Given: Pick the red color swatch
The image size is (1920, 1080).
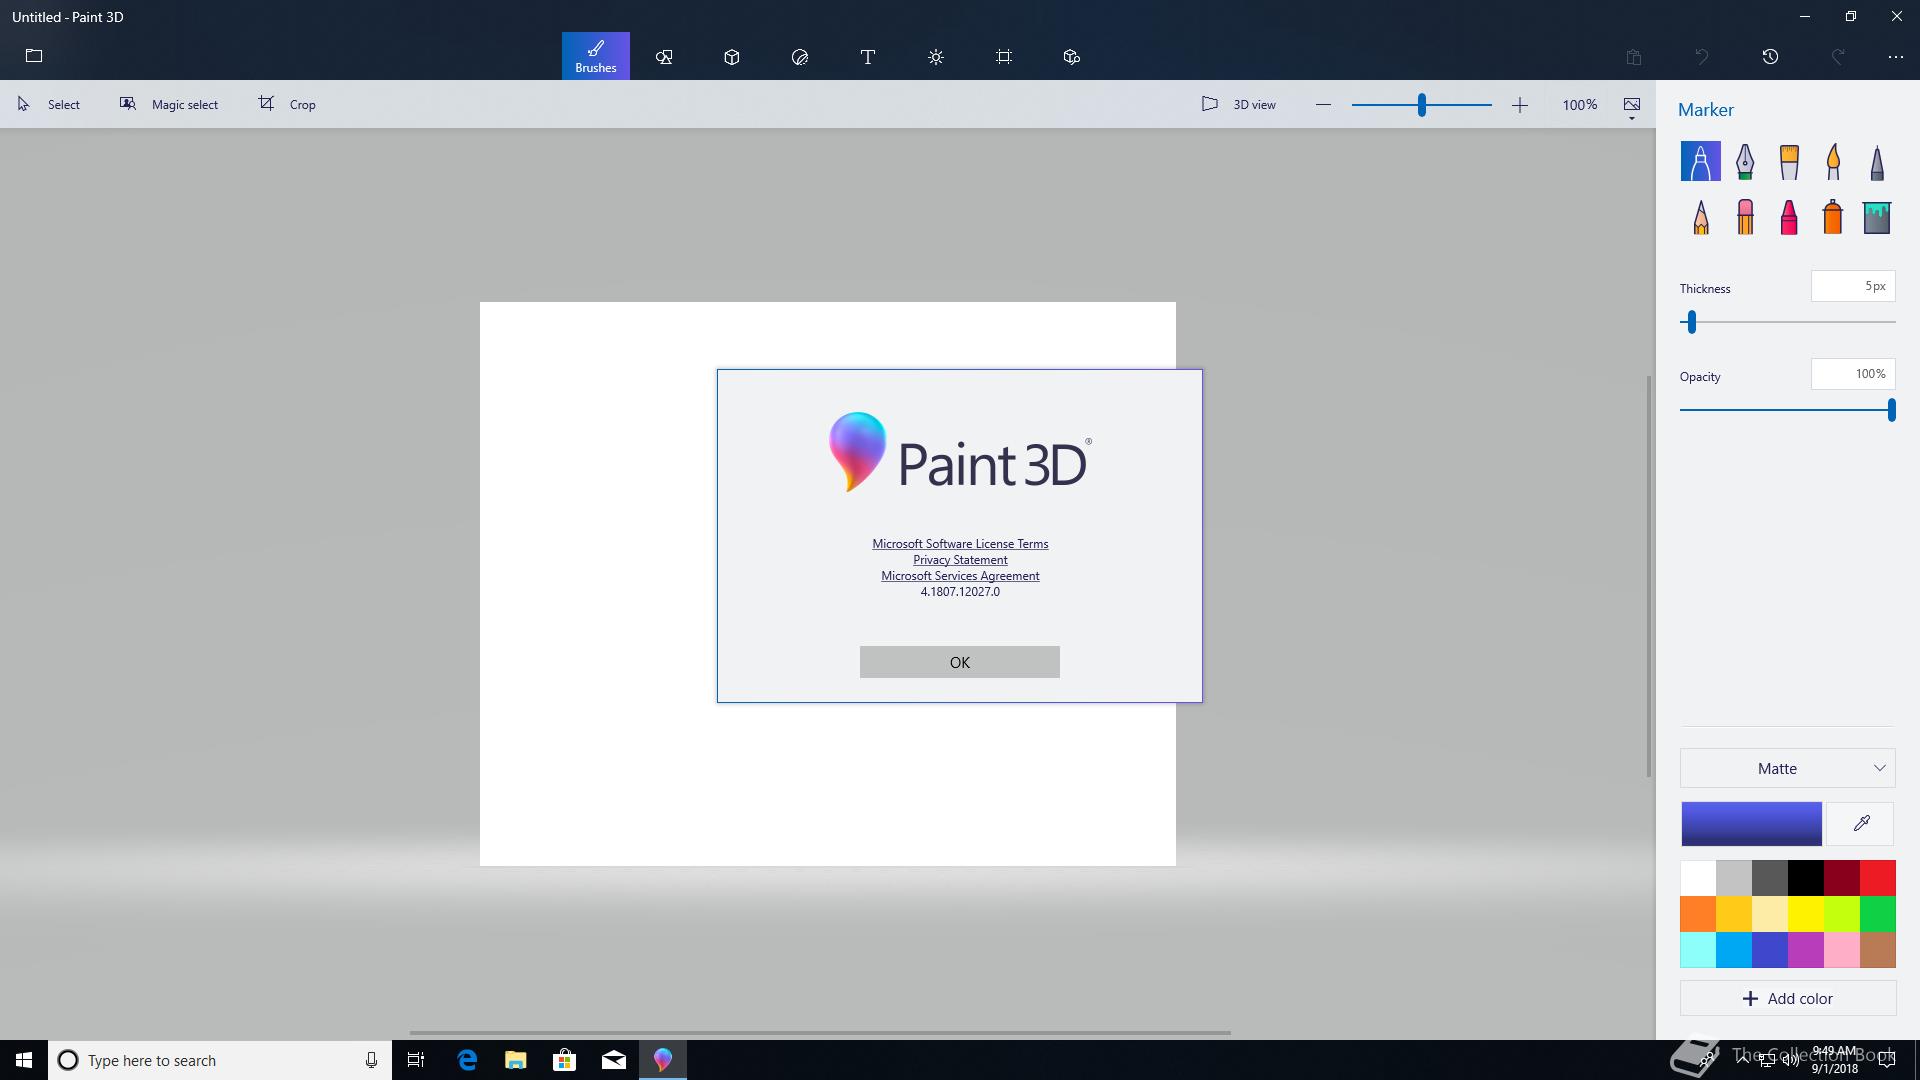Looking at the screenshot, I should coord(1878,878).
